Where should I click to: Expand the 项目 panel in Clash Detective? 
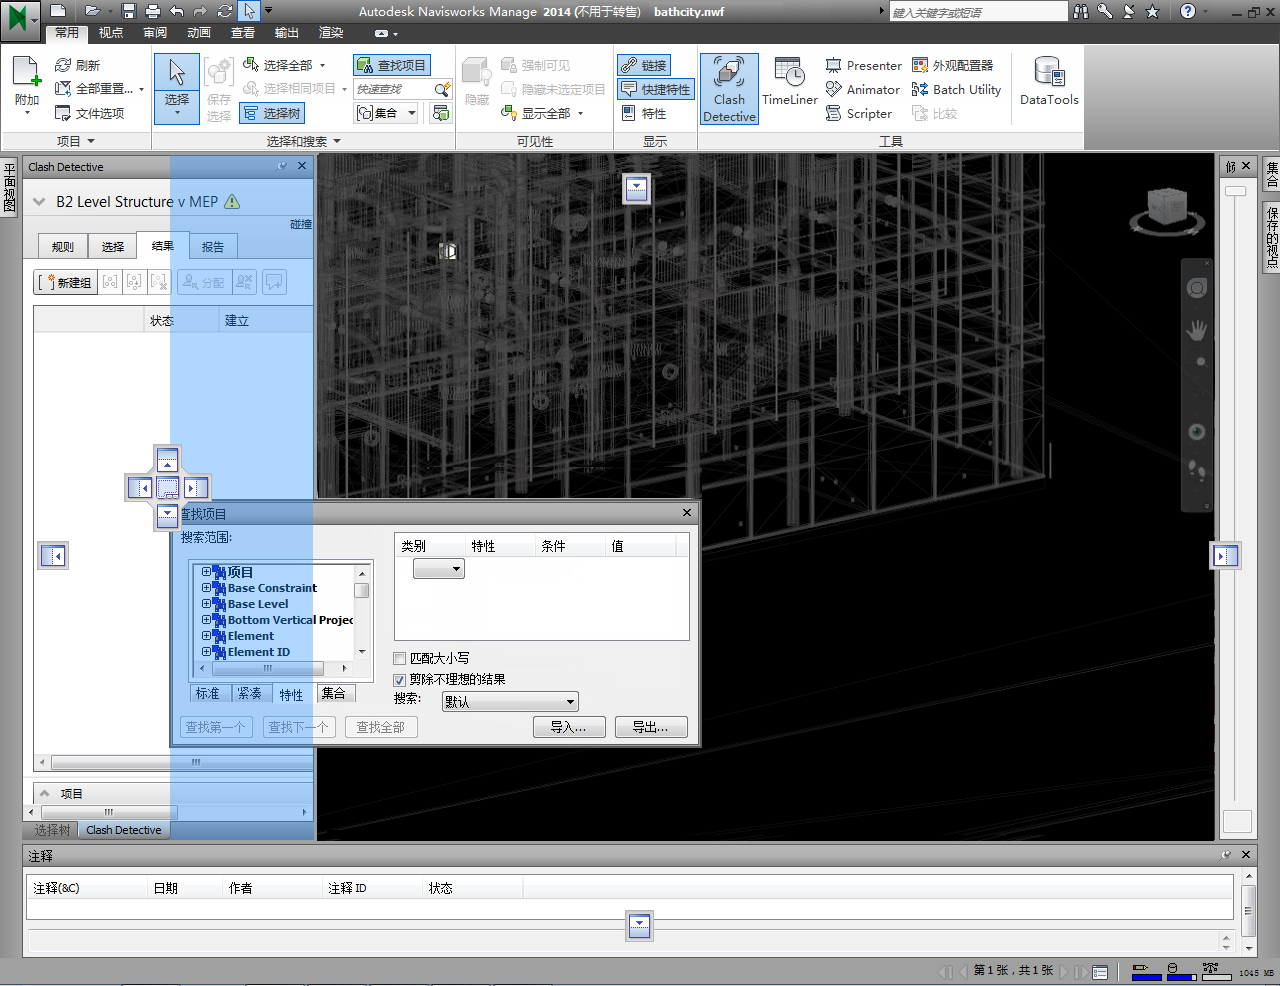coord(45,793)
